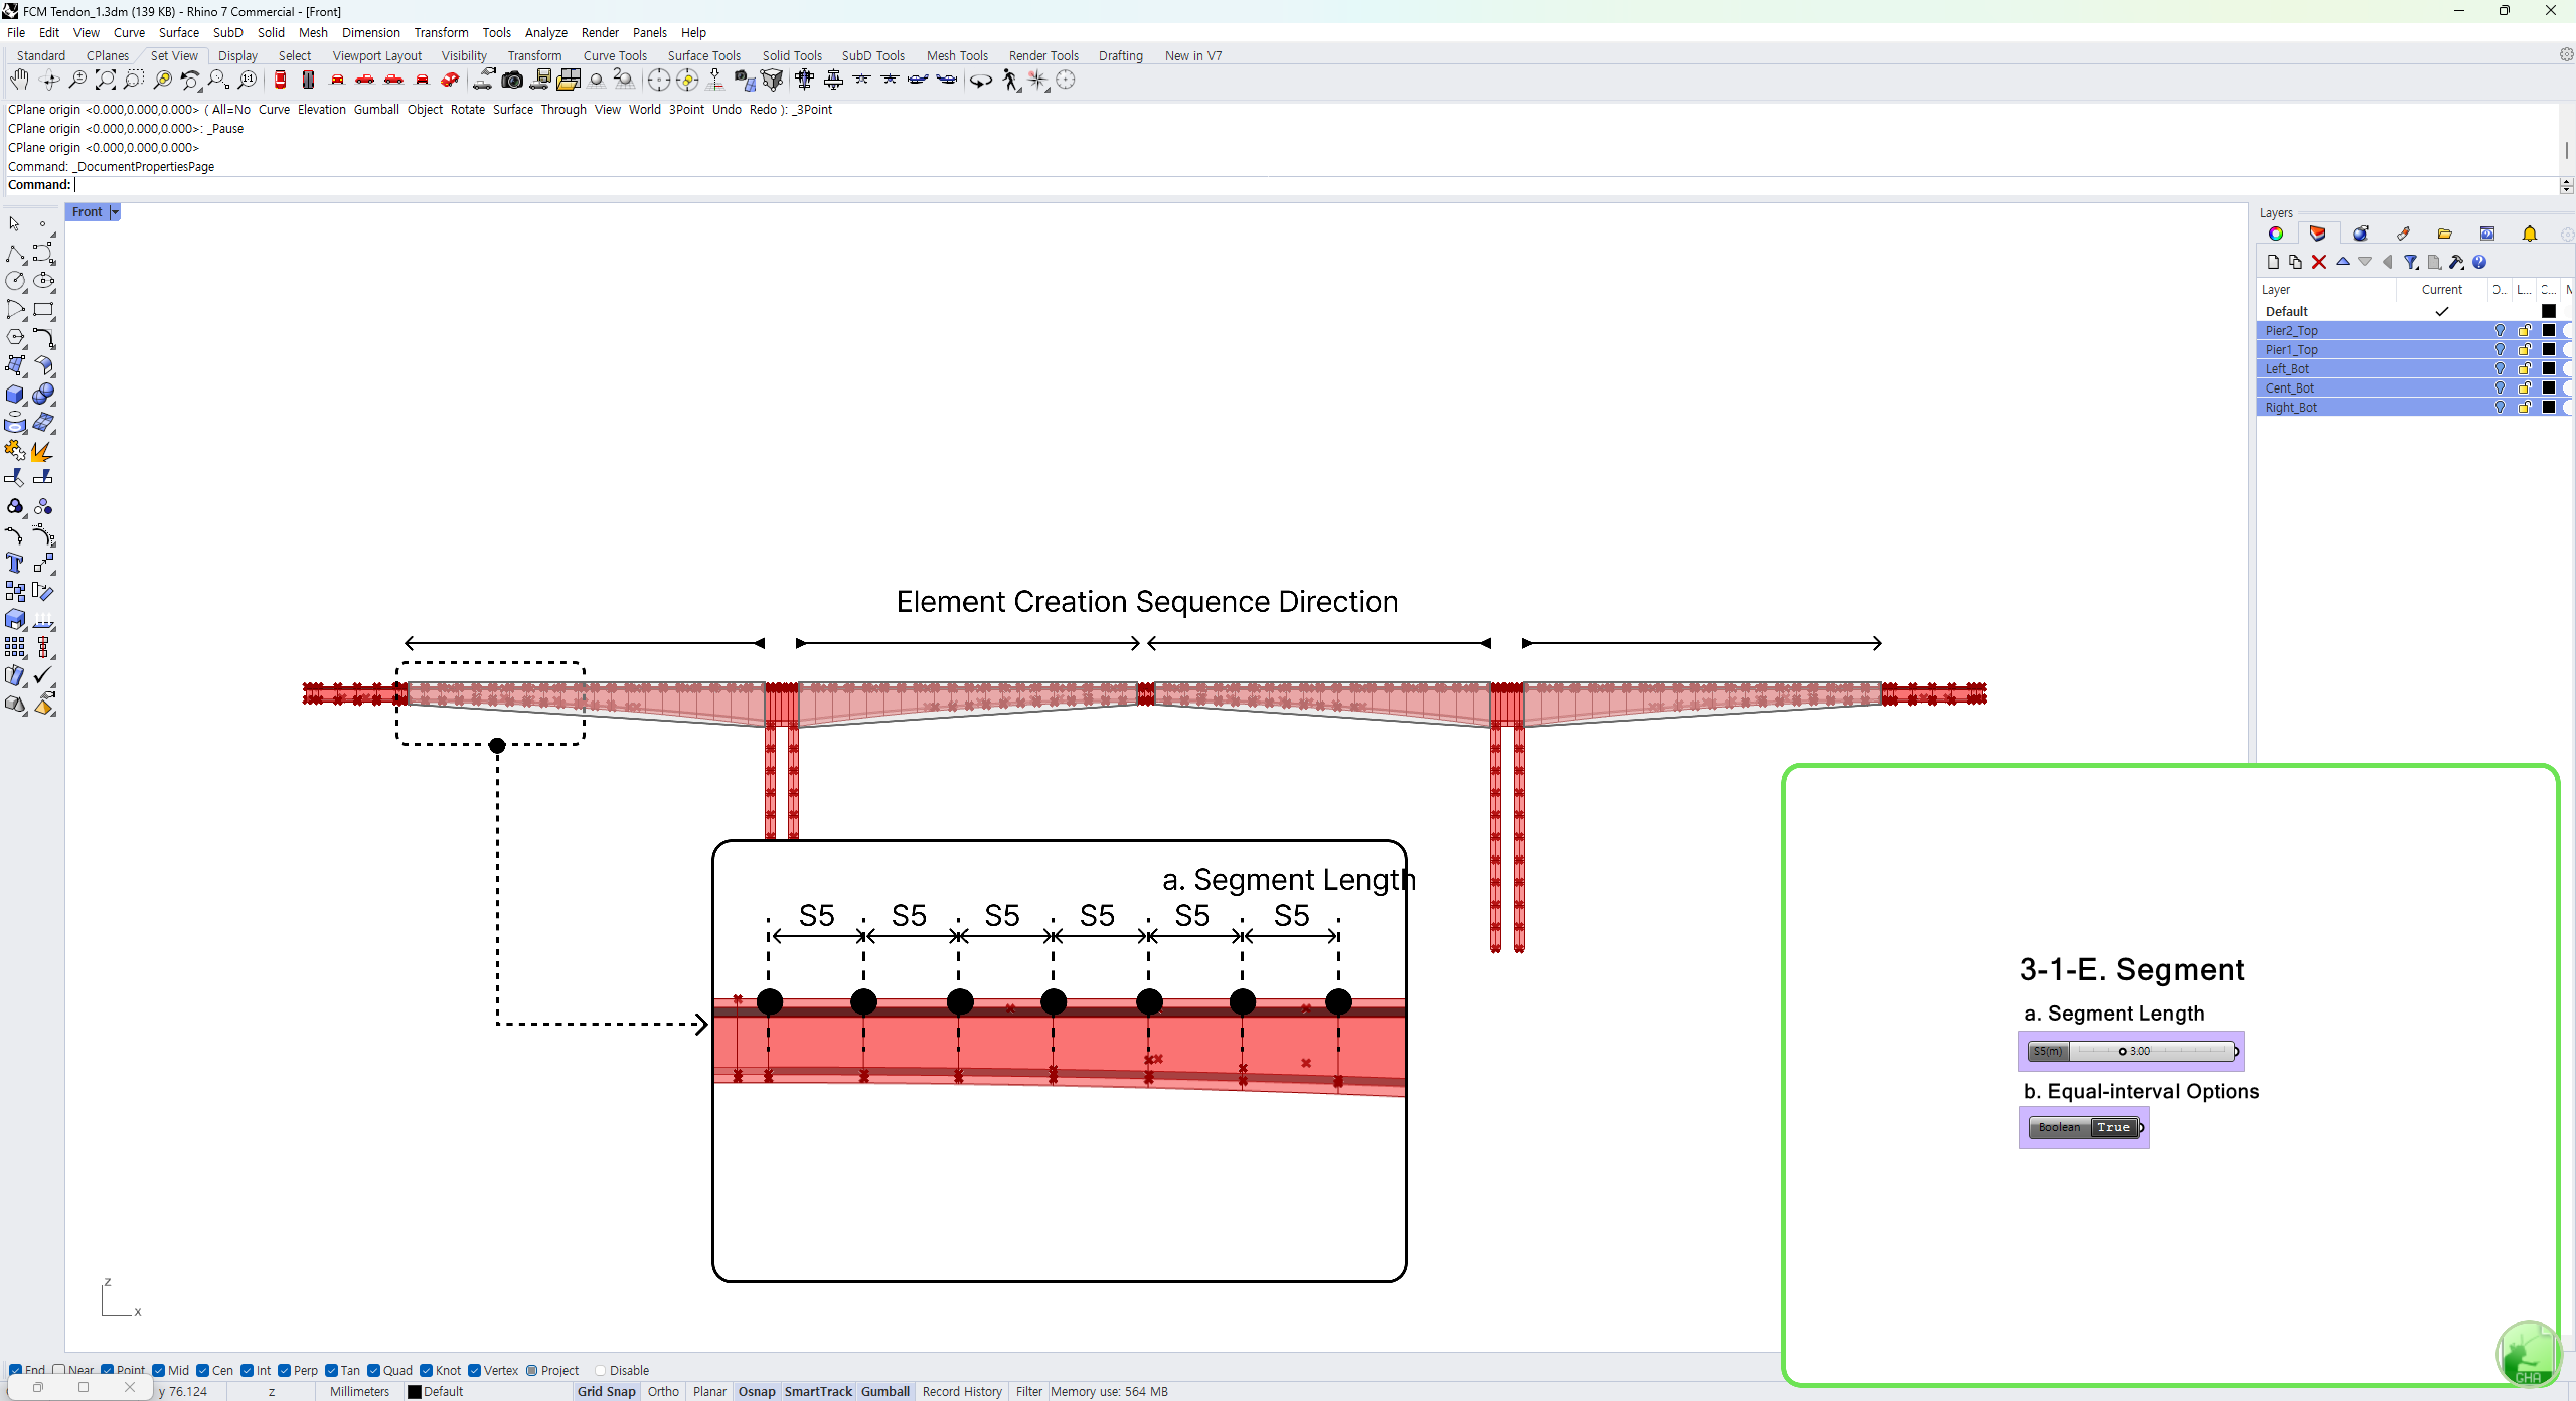This screenshot has width=2576, height=1401.
Task: Toggle Ortho in status bar
Action: click(663, 1391)
